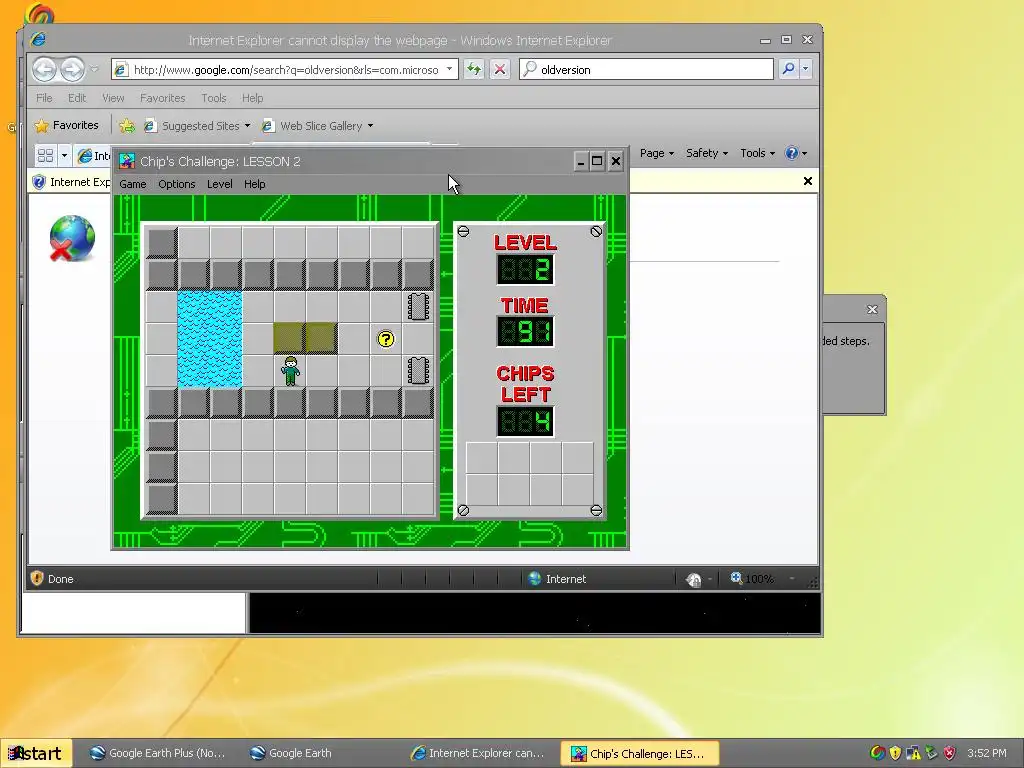
Task: Click the IE status bar shield icon
Action: coord(37,578)
